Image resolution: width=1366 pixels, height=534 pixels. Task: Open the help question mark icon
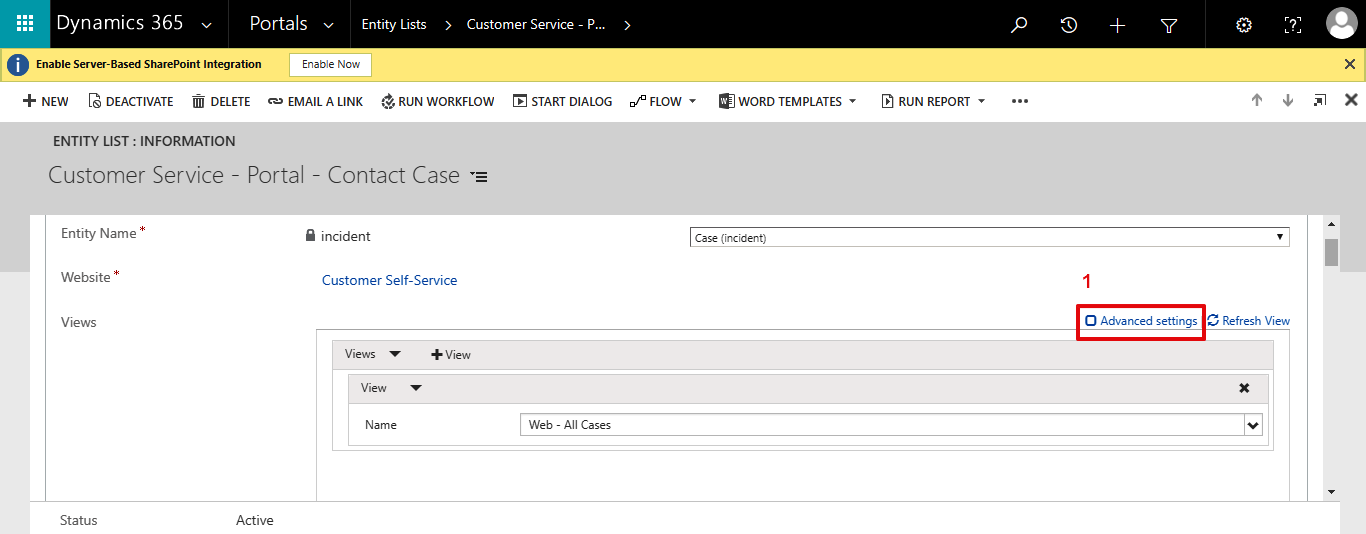(x=1293, y=25)
